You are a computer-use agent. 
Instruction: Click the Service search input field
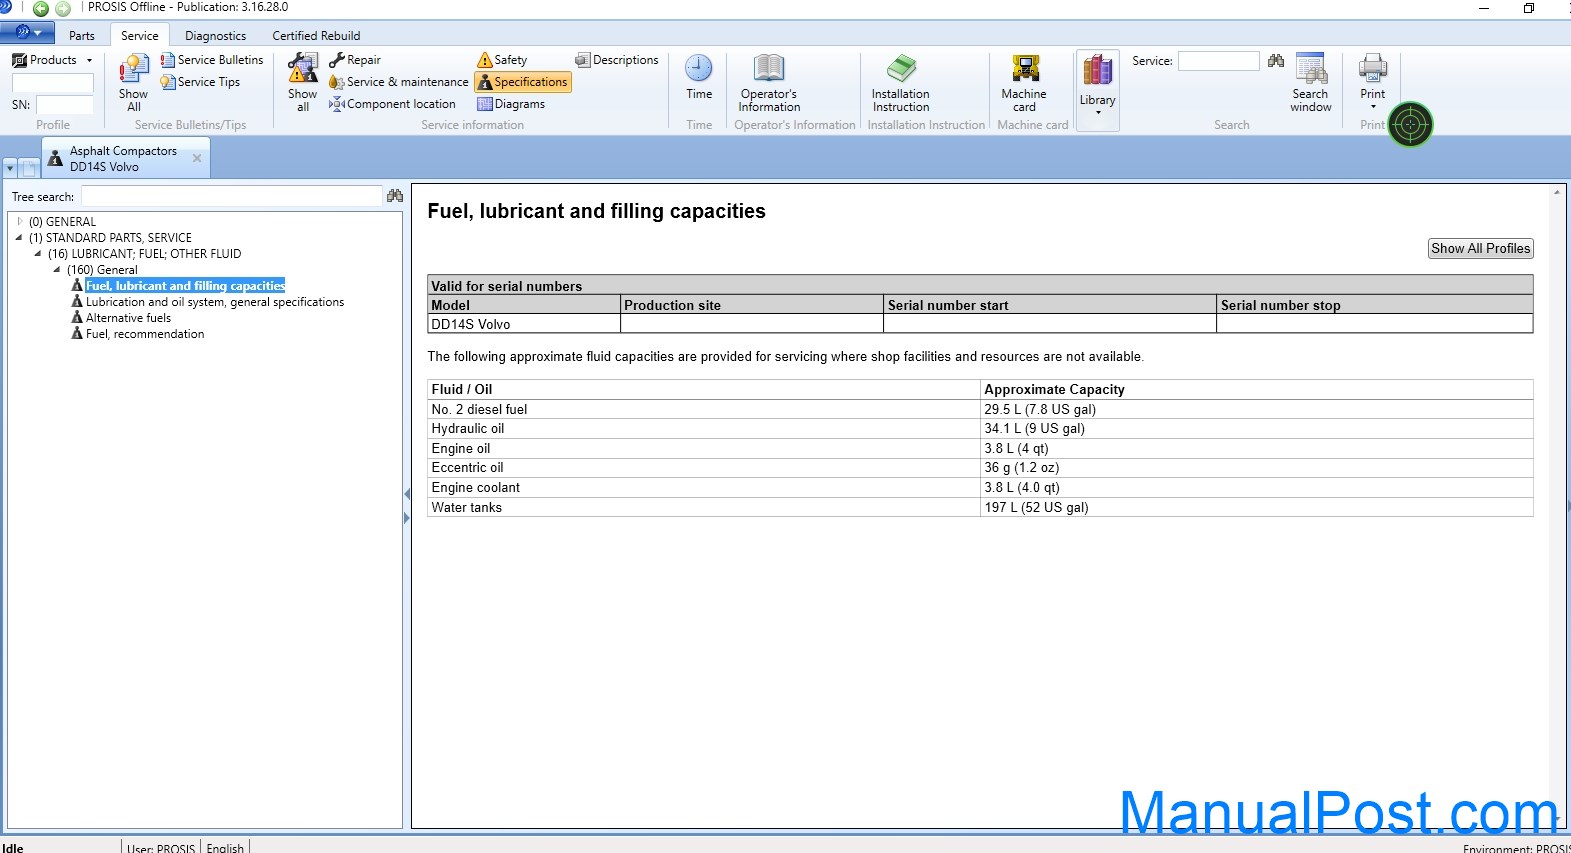point(1218,61)
